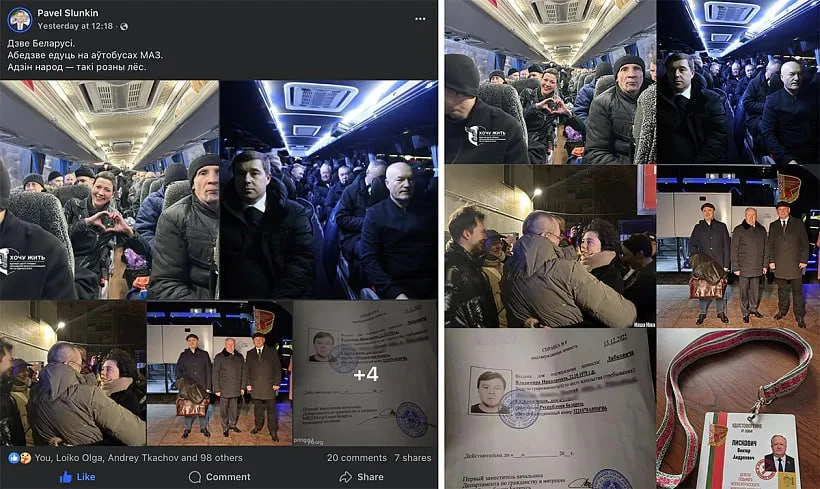Open the three-dot post options menu

click(x=420, y=19)
